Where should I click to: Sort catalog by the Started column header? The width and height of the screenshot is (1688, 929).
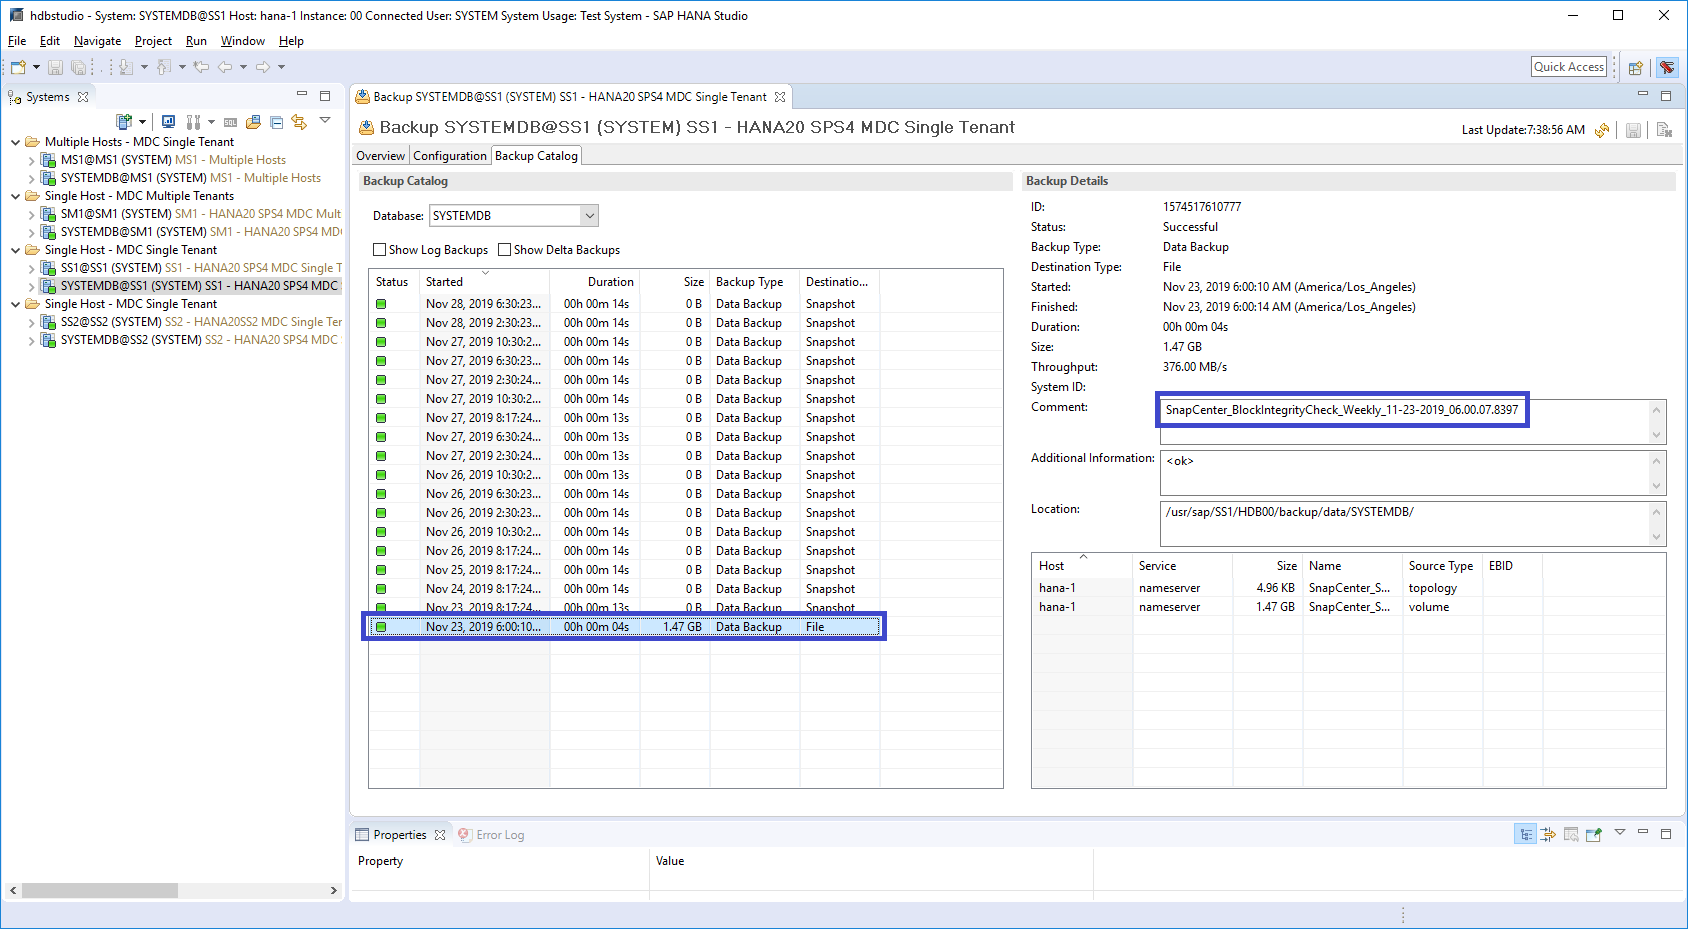point(444,282)
